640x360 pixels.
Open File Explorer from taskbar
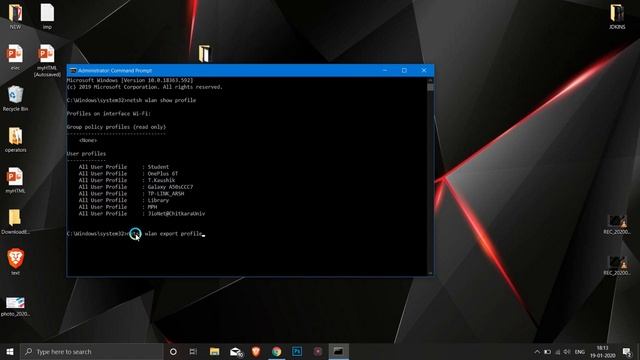point(214,351)
